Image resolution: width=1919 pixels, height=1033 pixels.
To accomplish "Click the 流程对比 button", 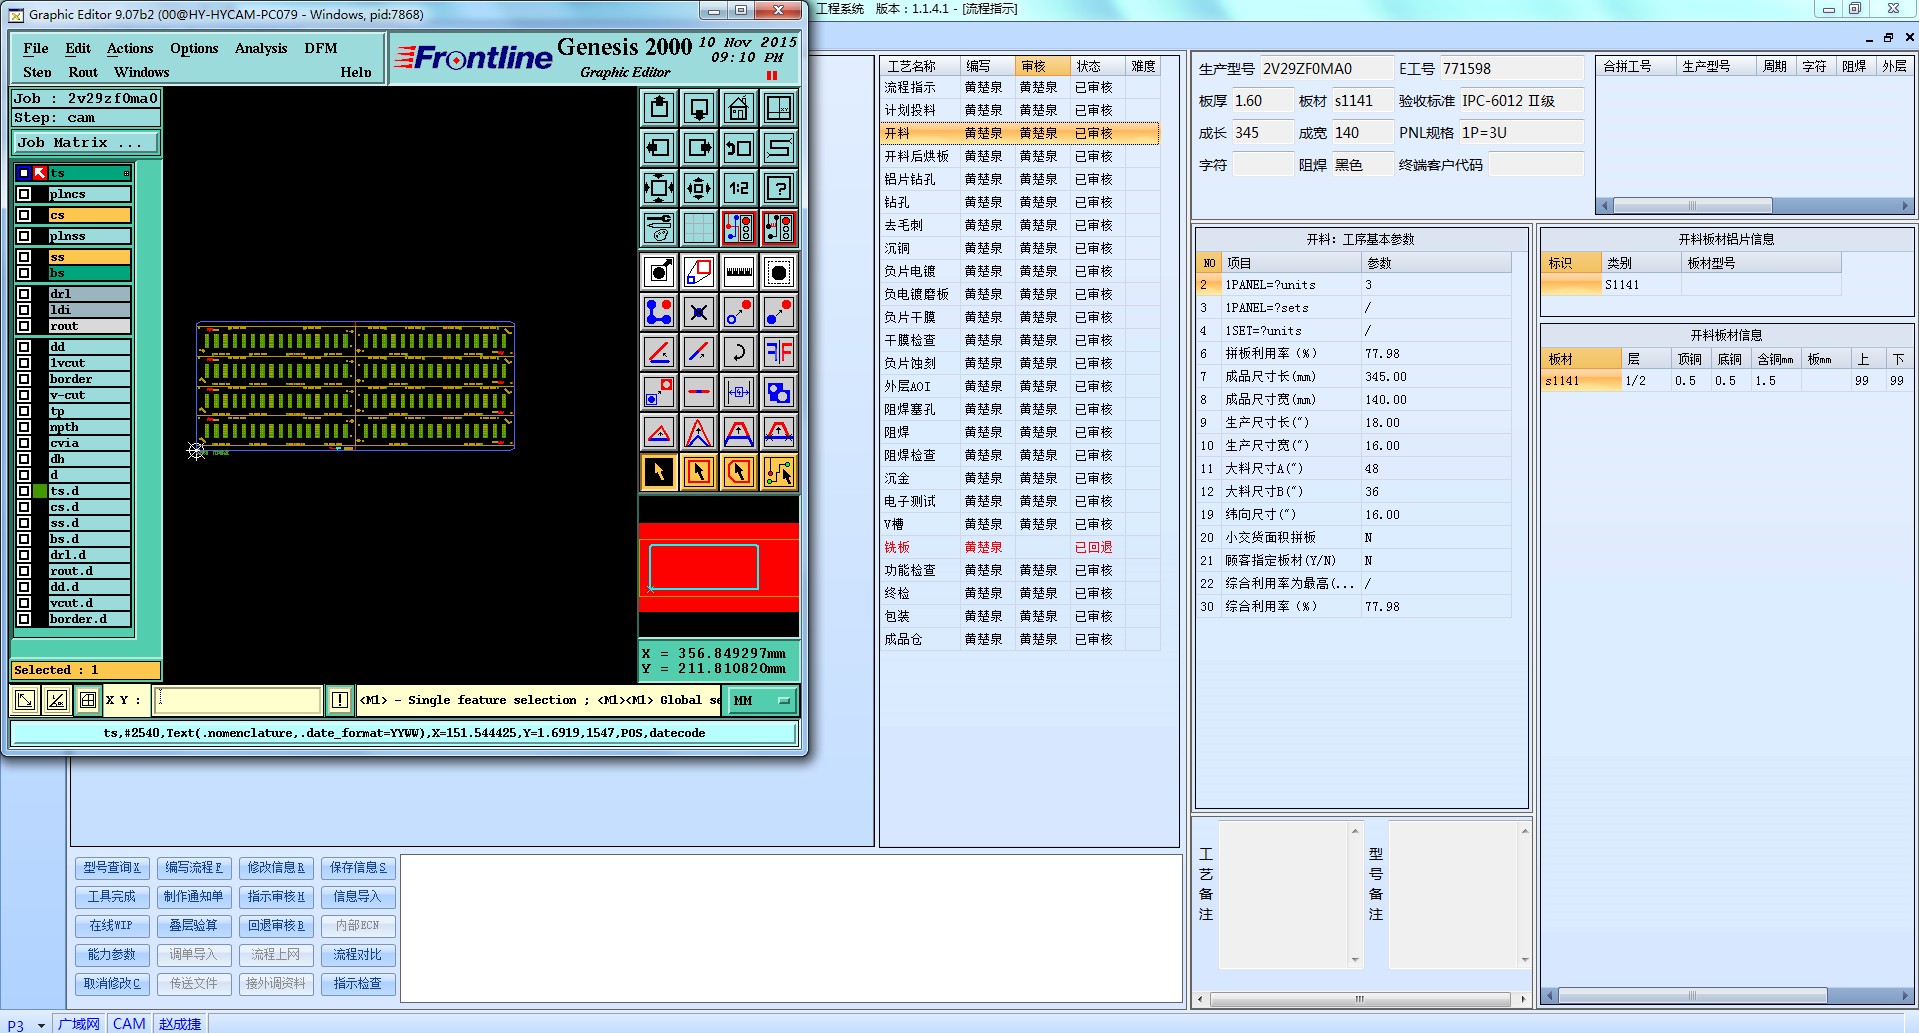I will [358, 955].
